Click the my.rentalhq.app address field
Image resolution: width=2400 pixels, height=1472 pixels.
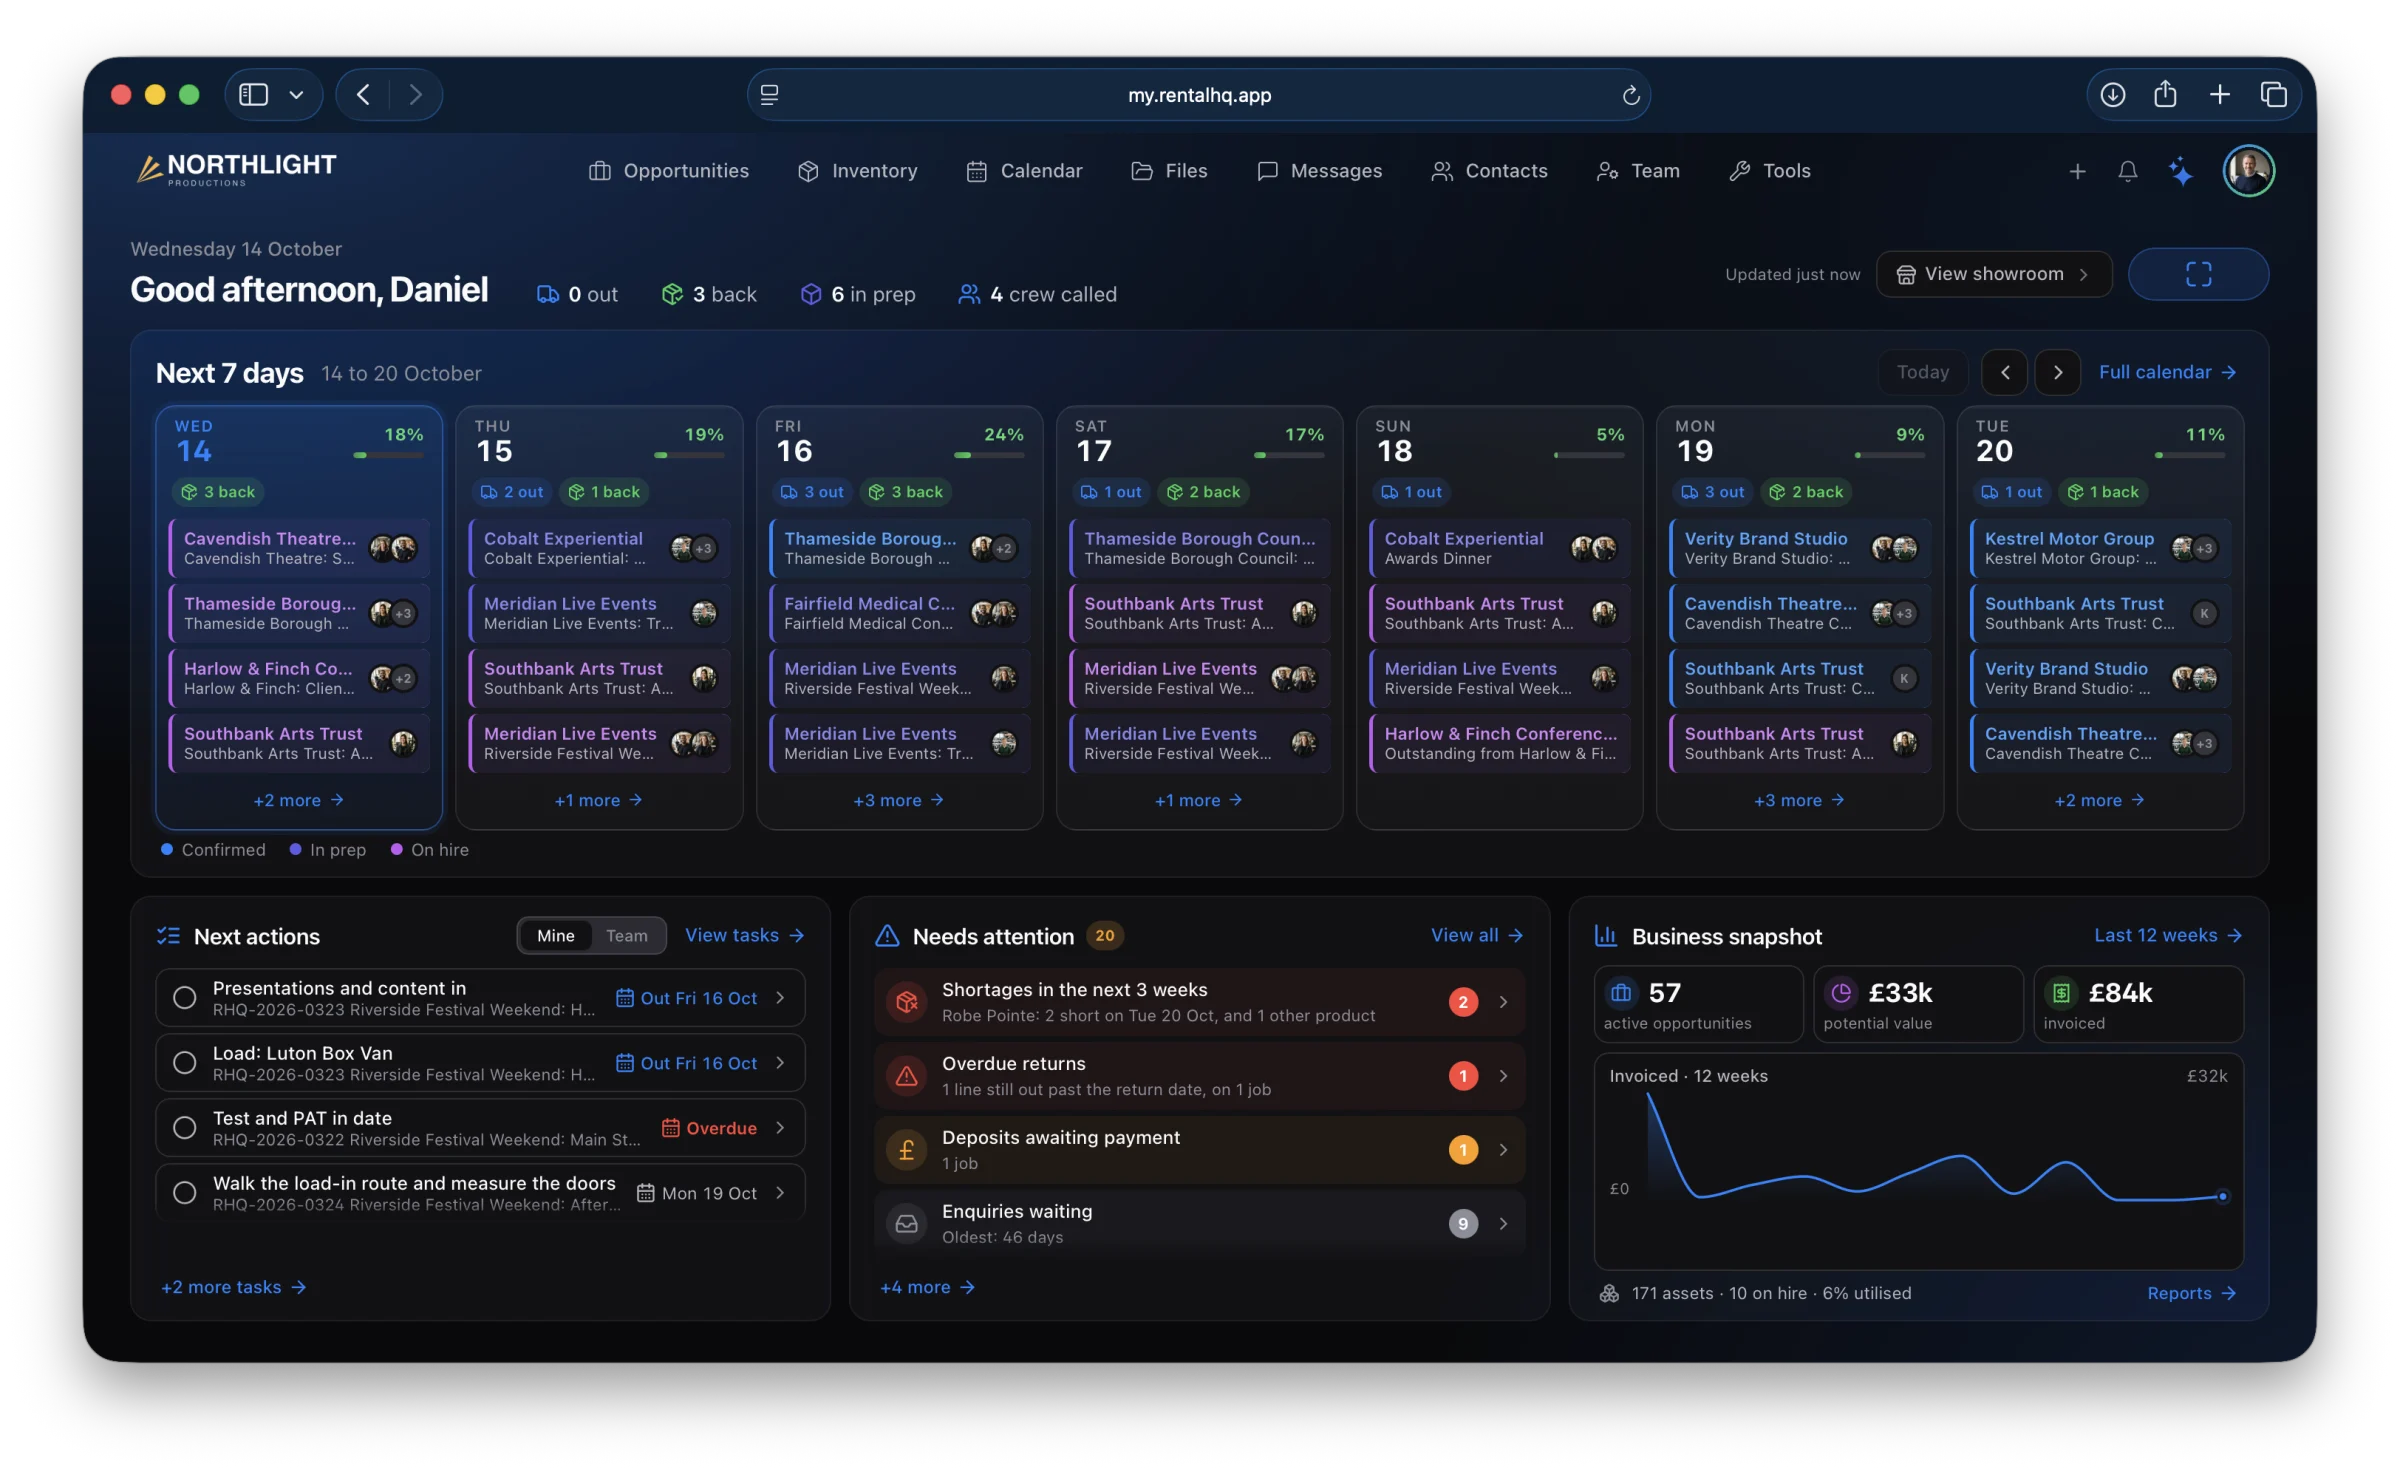pyautogui.click(x=1198, y=95)
